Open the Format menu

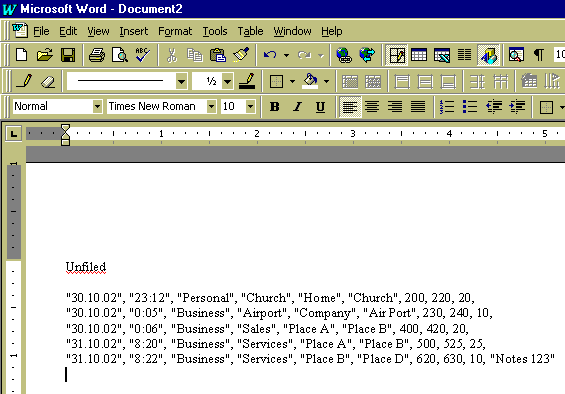pos(175,31)
